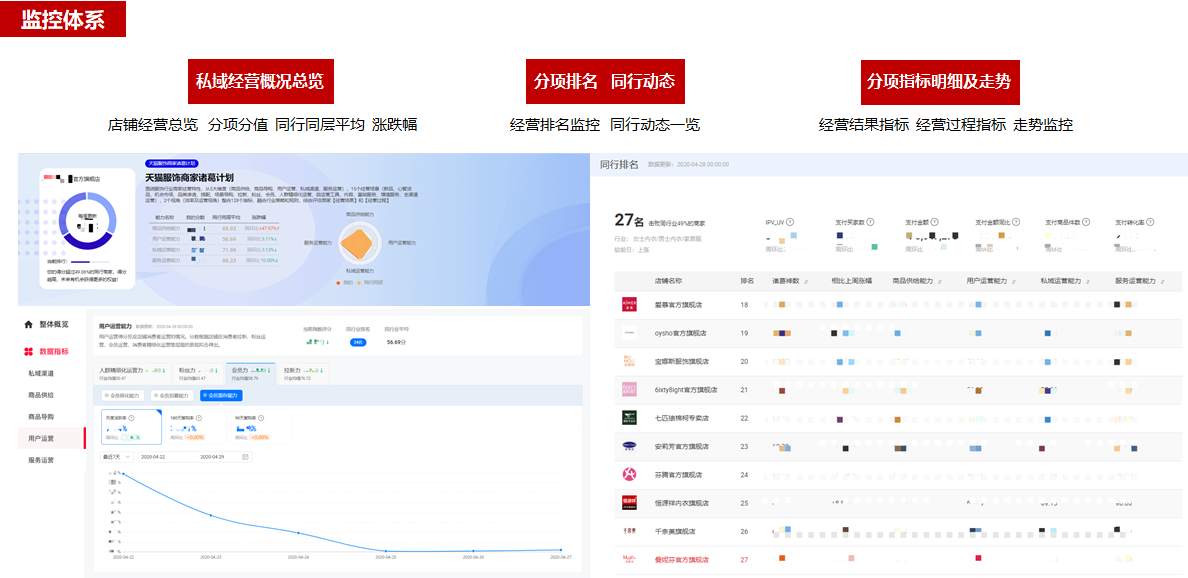Click the 天猫服饰商家诸葛计划 blue badge
This screenshot has width=1188, height=578.
(x=171, y=163)
